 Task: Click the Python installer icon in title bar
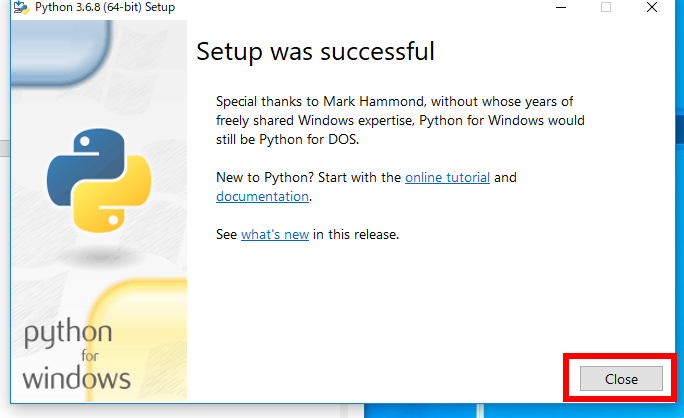point(21,7)
